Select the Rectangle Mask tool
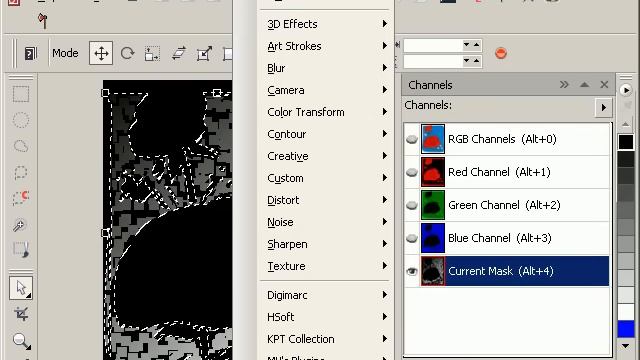The width and height of the screenshot is (640, 360). (x=21, y=94)
